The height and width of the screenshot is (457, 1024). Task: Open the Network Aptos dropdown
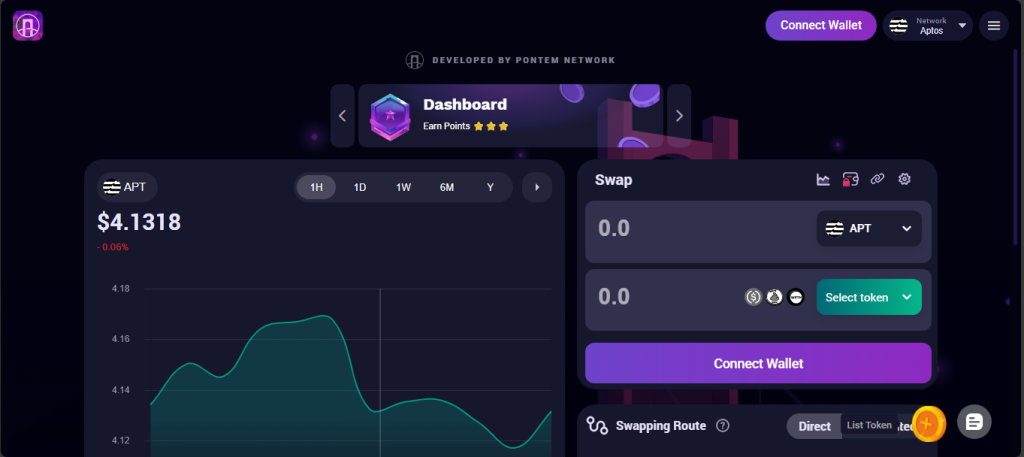pos(927,26)
